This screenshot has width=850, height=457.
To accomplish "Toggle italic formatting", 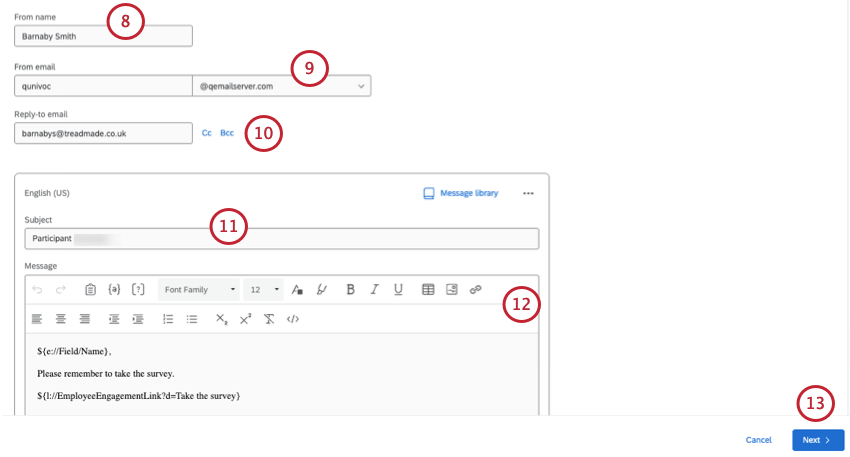I will (374, 289).
